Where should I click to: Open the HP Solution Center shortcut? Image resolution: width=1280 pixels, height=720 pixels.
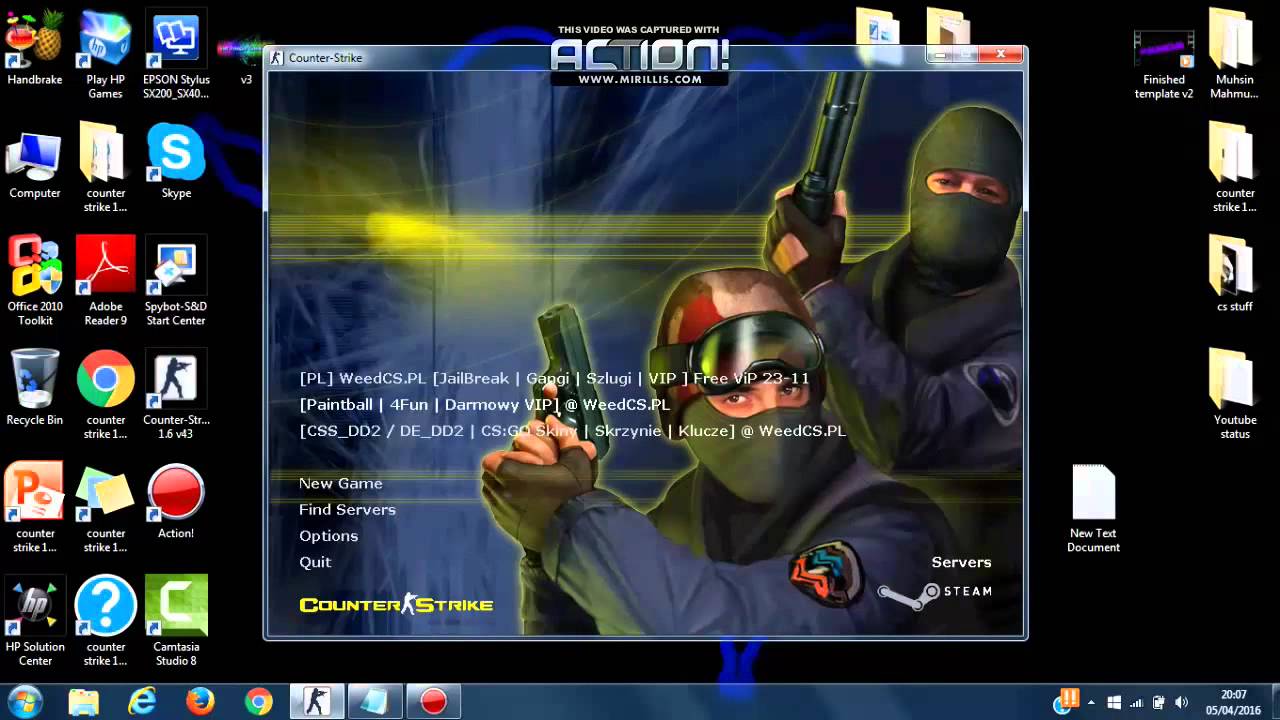pyautogui.click(x=35, y=621)
